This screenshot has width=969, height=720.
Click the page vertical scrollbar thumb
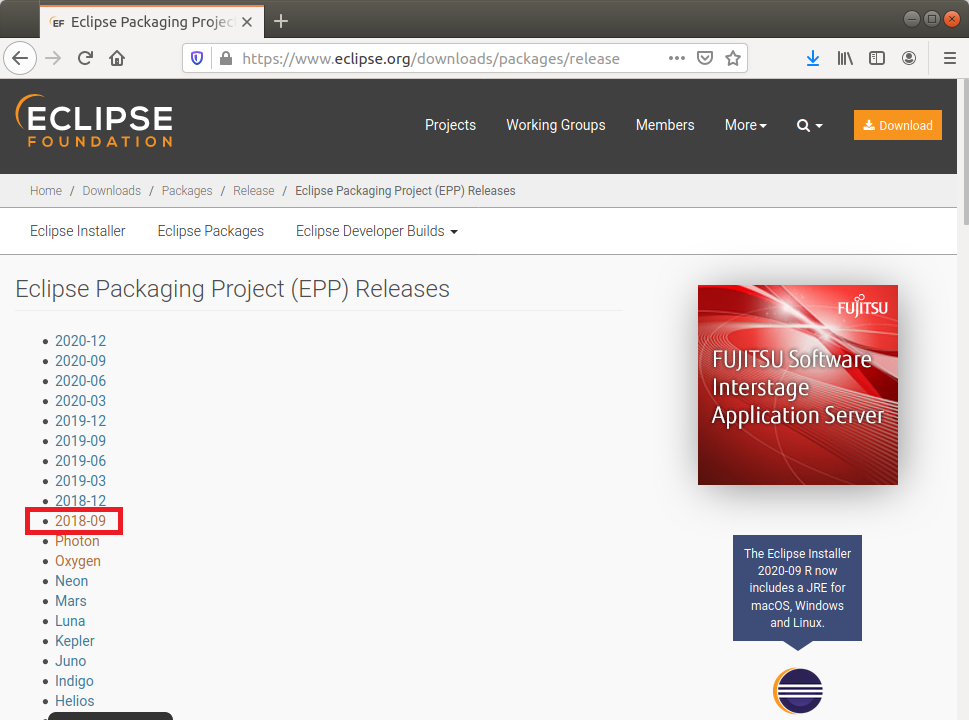[965, 151]
